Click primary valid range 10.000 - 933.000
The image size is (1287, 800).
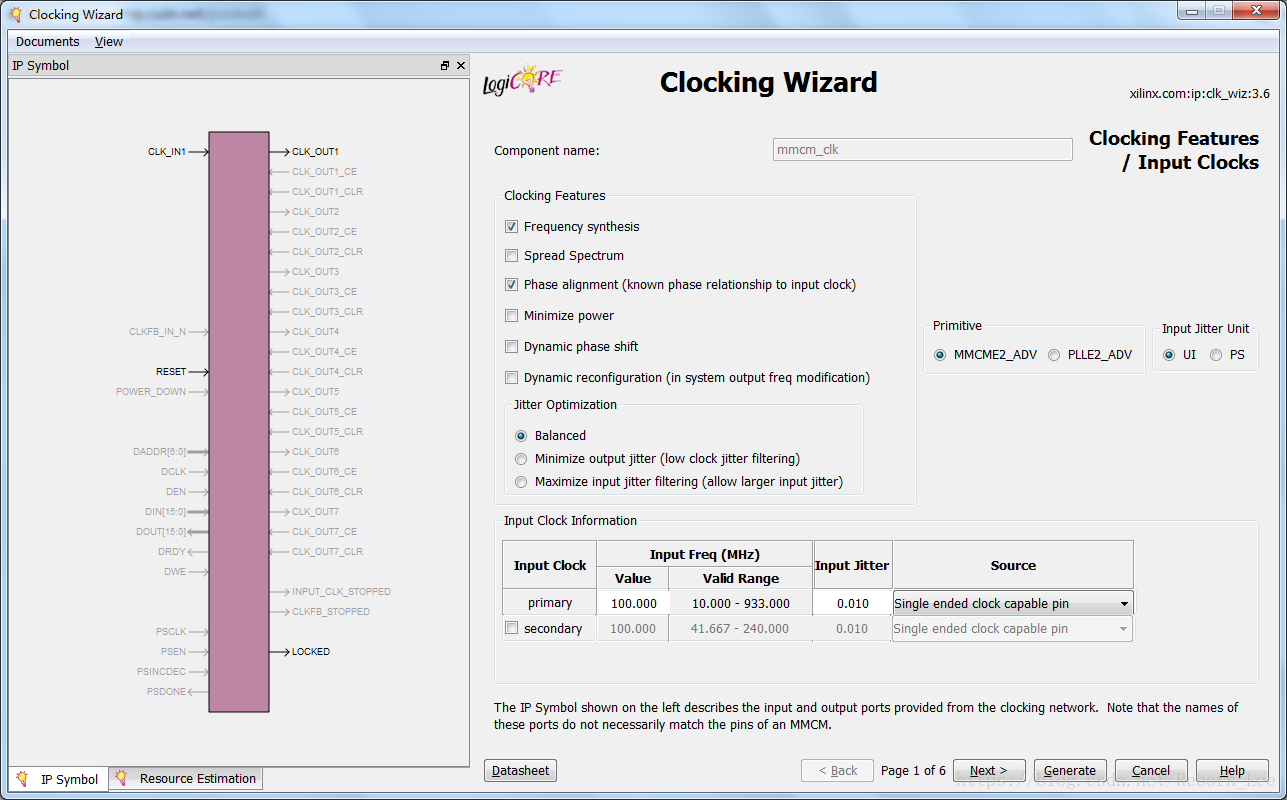tap(740, 603)
